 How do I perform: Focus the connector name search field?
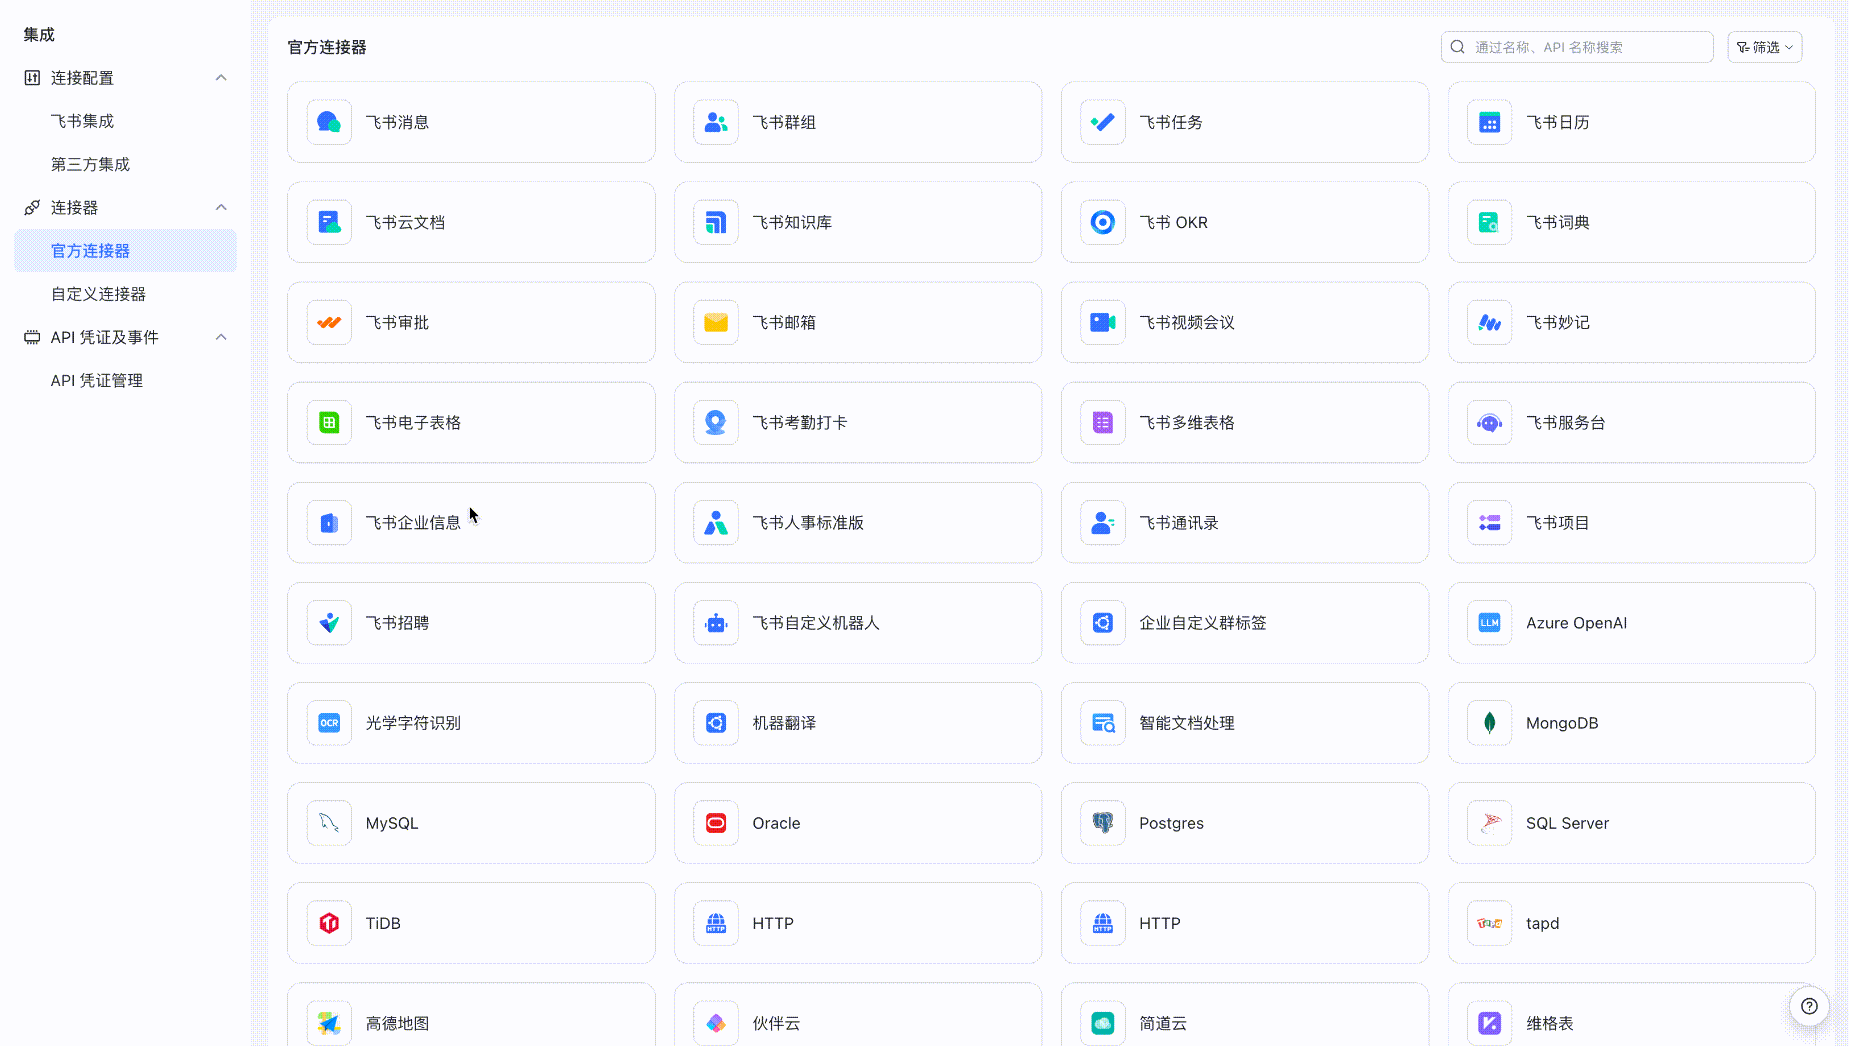1577,47
